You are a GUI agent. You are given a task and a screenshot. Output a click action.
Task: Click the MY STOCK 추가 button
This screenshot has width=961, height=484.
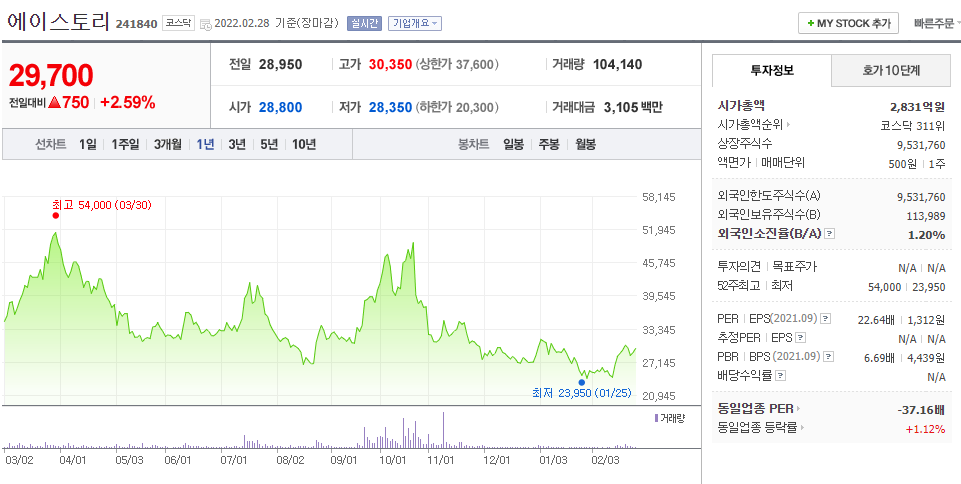tap(848, 23)
